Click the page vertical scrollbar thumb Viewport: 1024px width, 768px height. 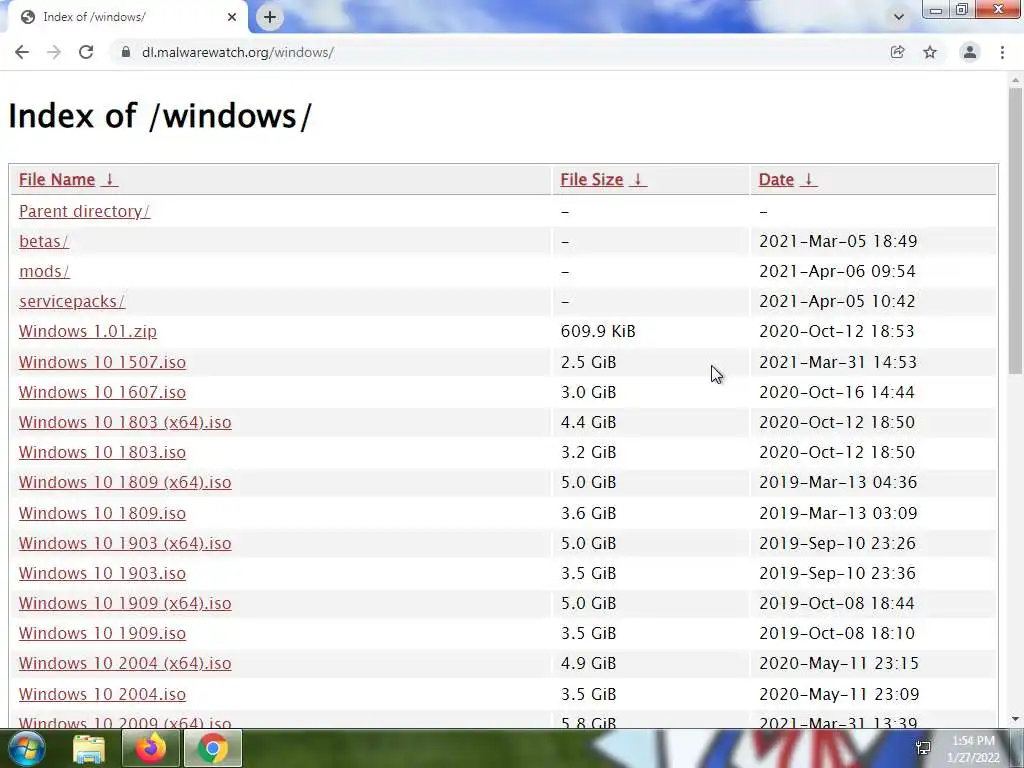pos(1015,231)
